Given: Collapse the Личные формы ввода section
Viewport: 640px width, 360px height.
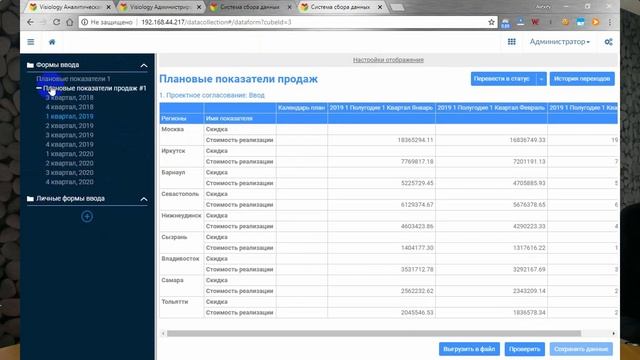Looking at the screenshot, I should 144,199.
